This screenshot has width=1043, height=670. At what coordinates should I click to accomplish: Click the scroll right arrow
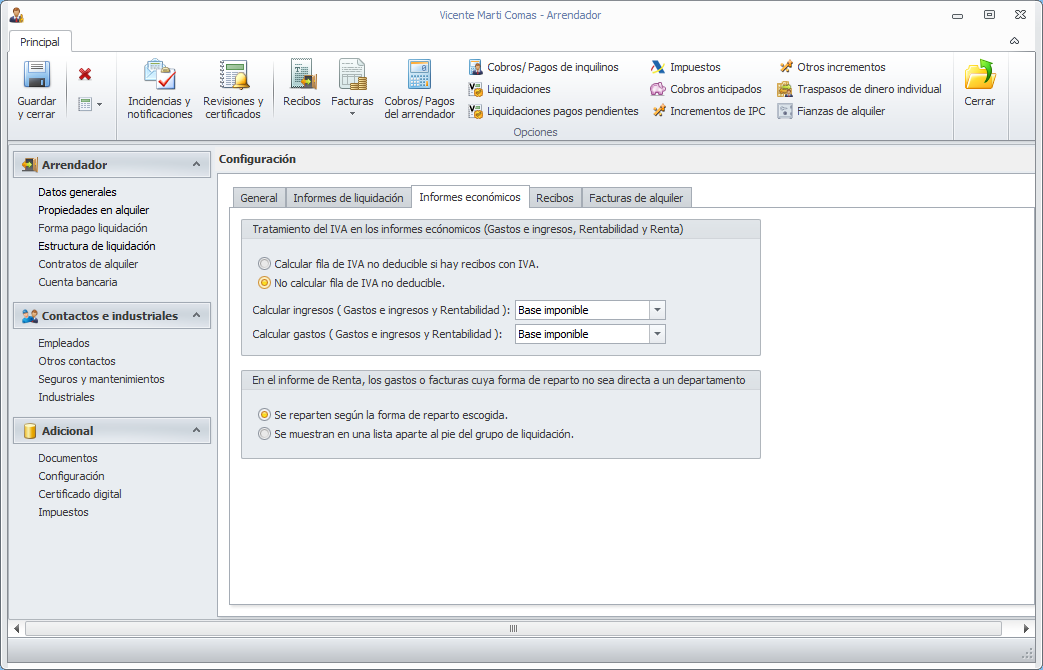click(1026, 628)
